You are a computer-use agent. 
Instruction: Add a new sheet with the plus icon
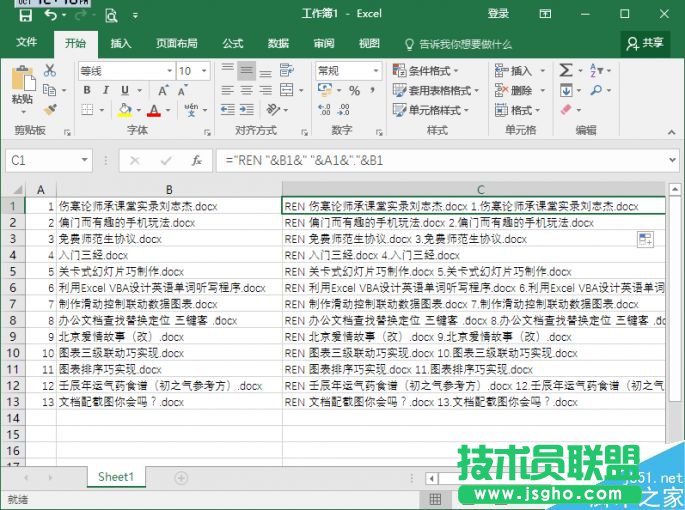(x=181, y=478)
